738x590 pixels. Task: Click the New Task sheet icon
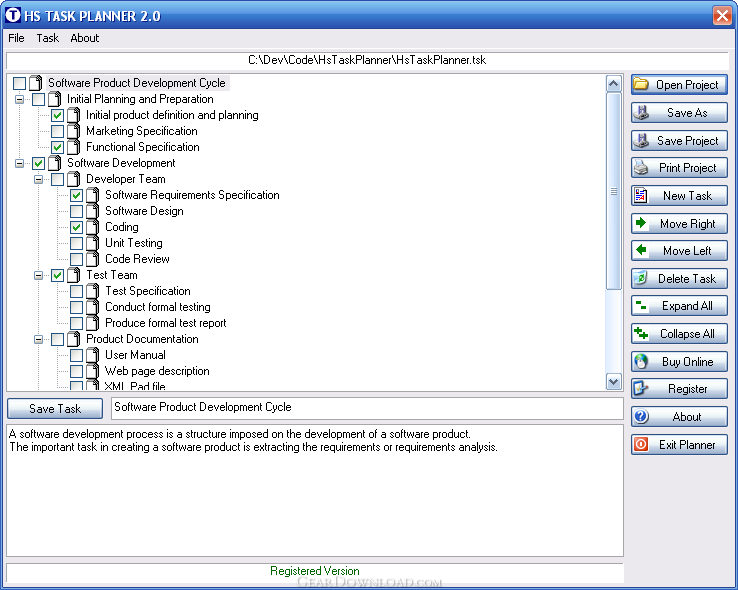pyautogui.click(x=641, y=195)
